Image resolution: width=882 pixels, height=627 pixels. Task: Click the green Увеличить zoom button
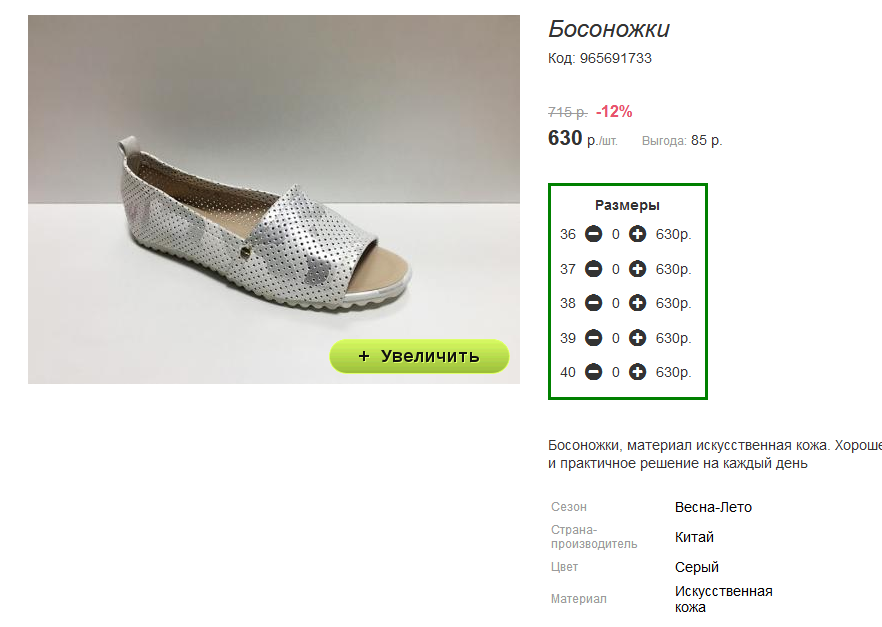tap(419, 356)
